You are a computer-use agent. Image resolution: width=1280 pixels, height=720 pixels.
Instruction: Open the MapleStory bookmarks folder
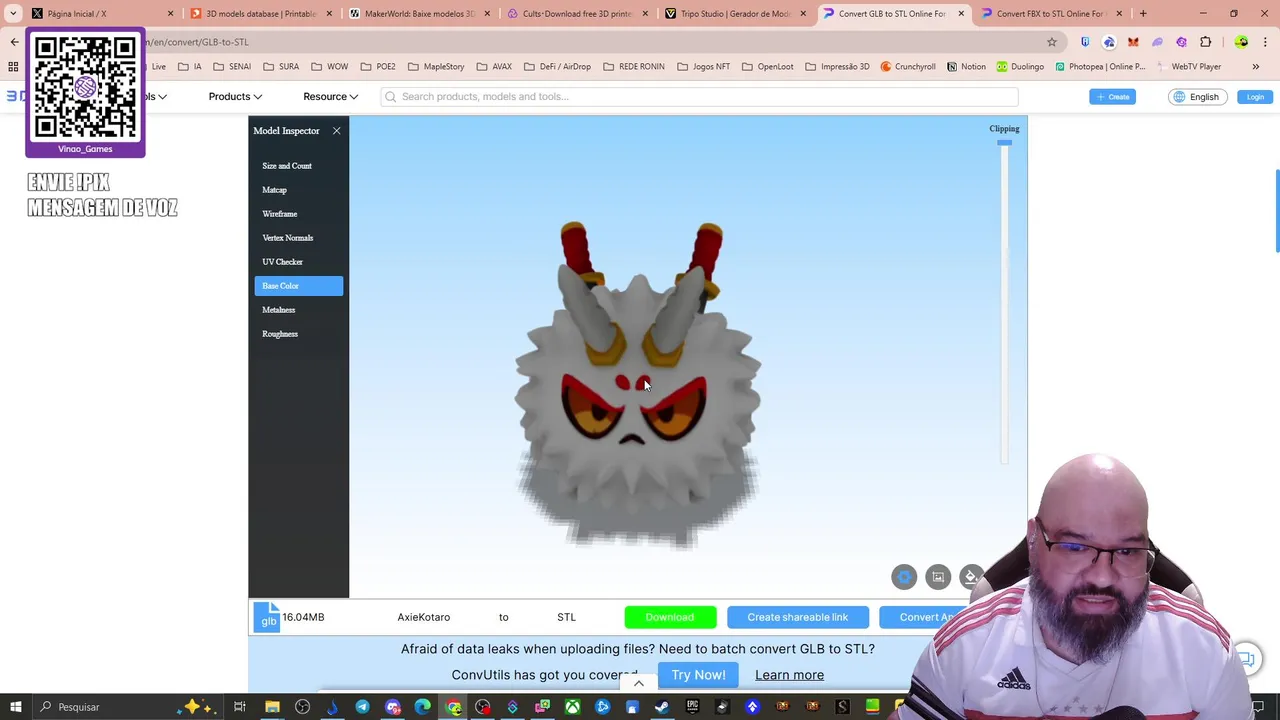[436, 67]
